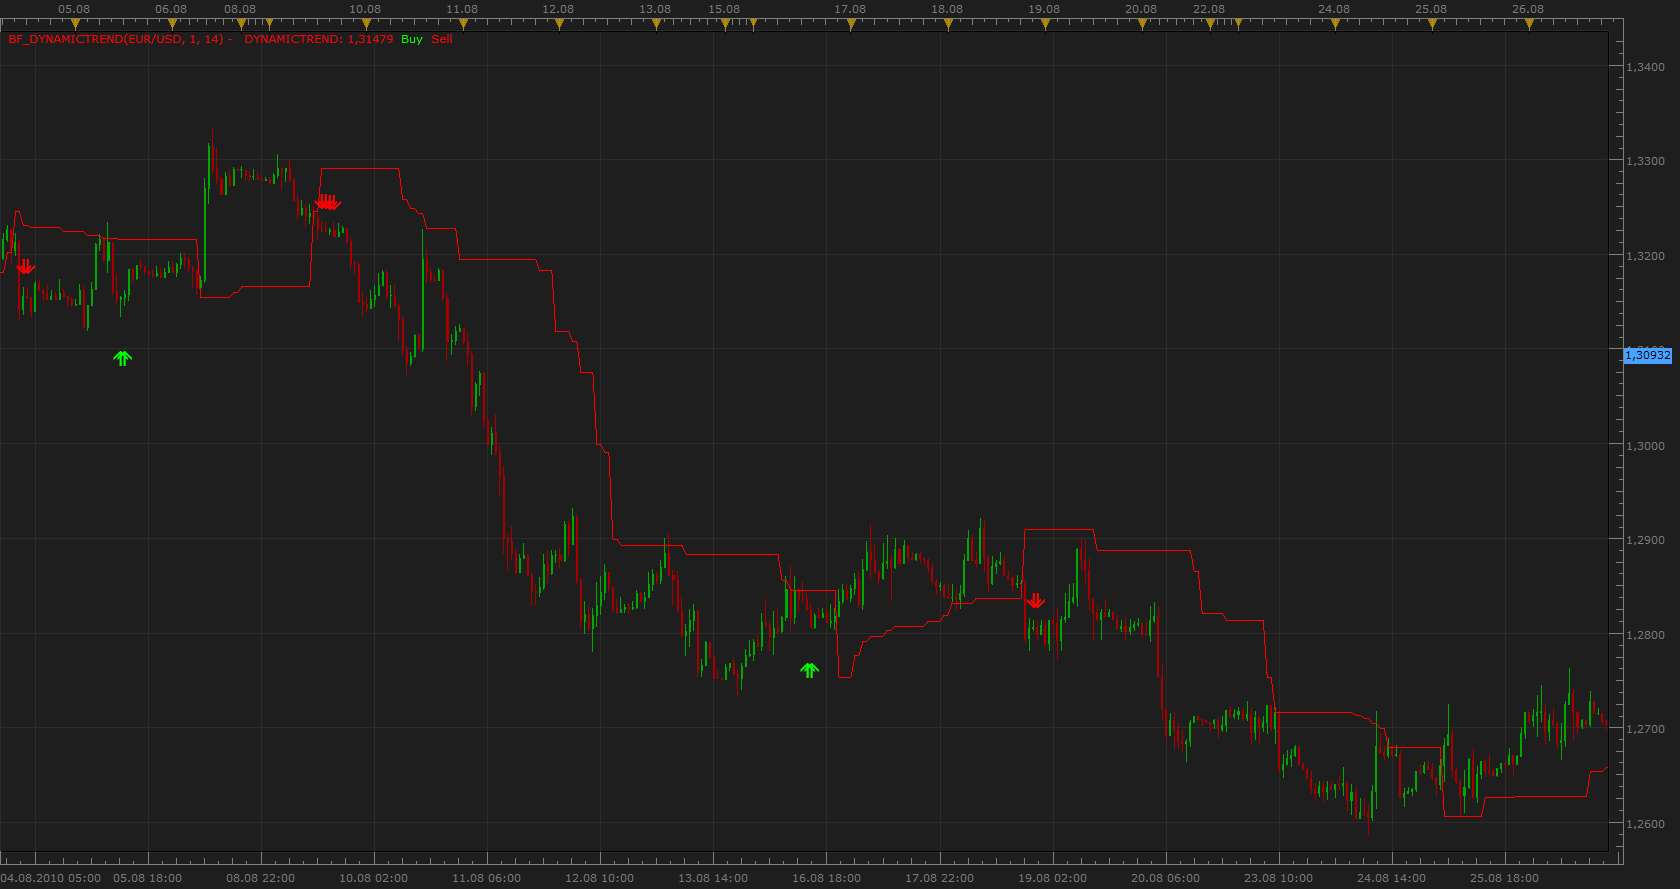Click the red Sell legend label
Viewport: 1680px width, 889px height.
click(x=442, y=39)
